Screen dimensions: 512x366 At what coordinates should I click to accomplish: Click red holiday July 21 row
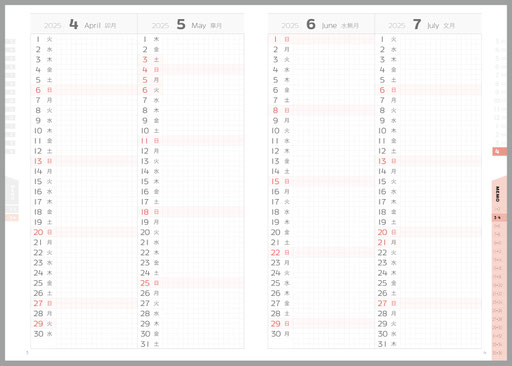428,242
